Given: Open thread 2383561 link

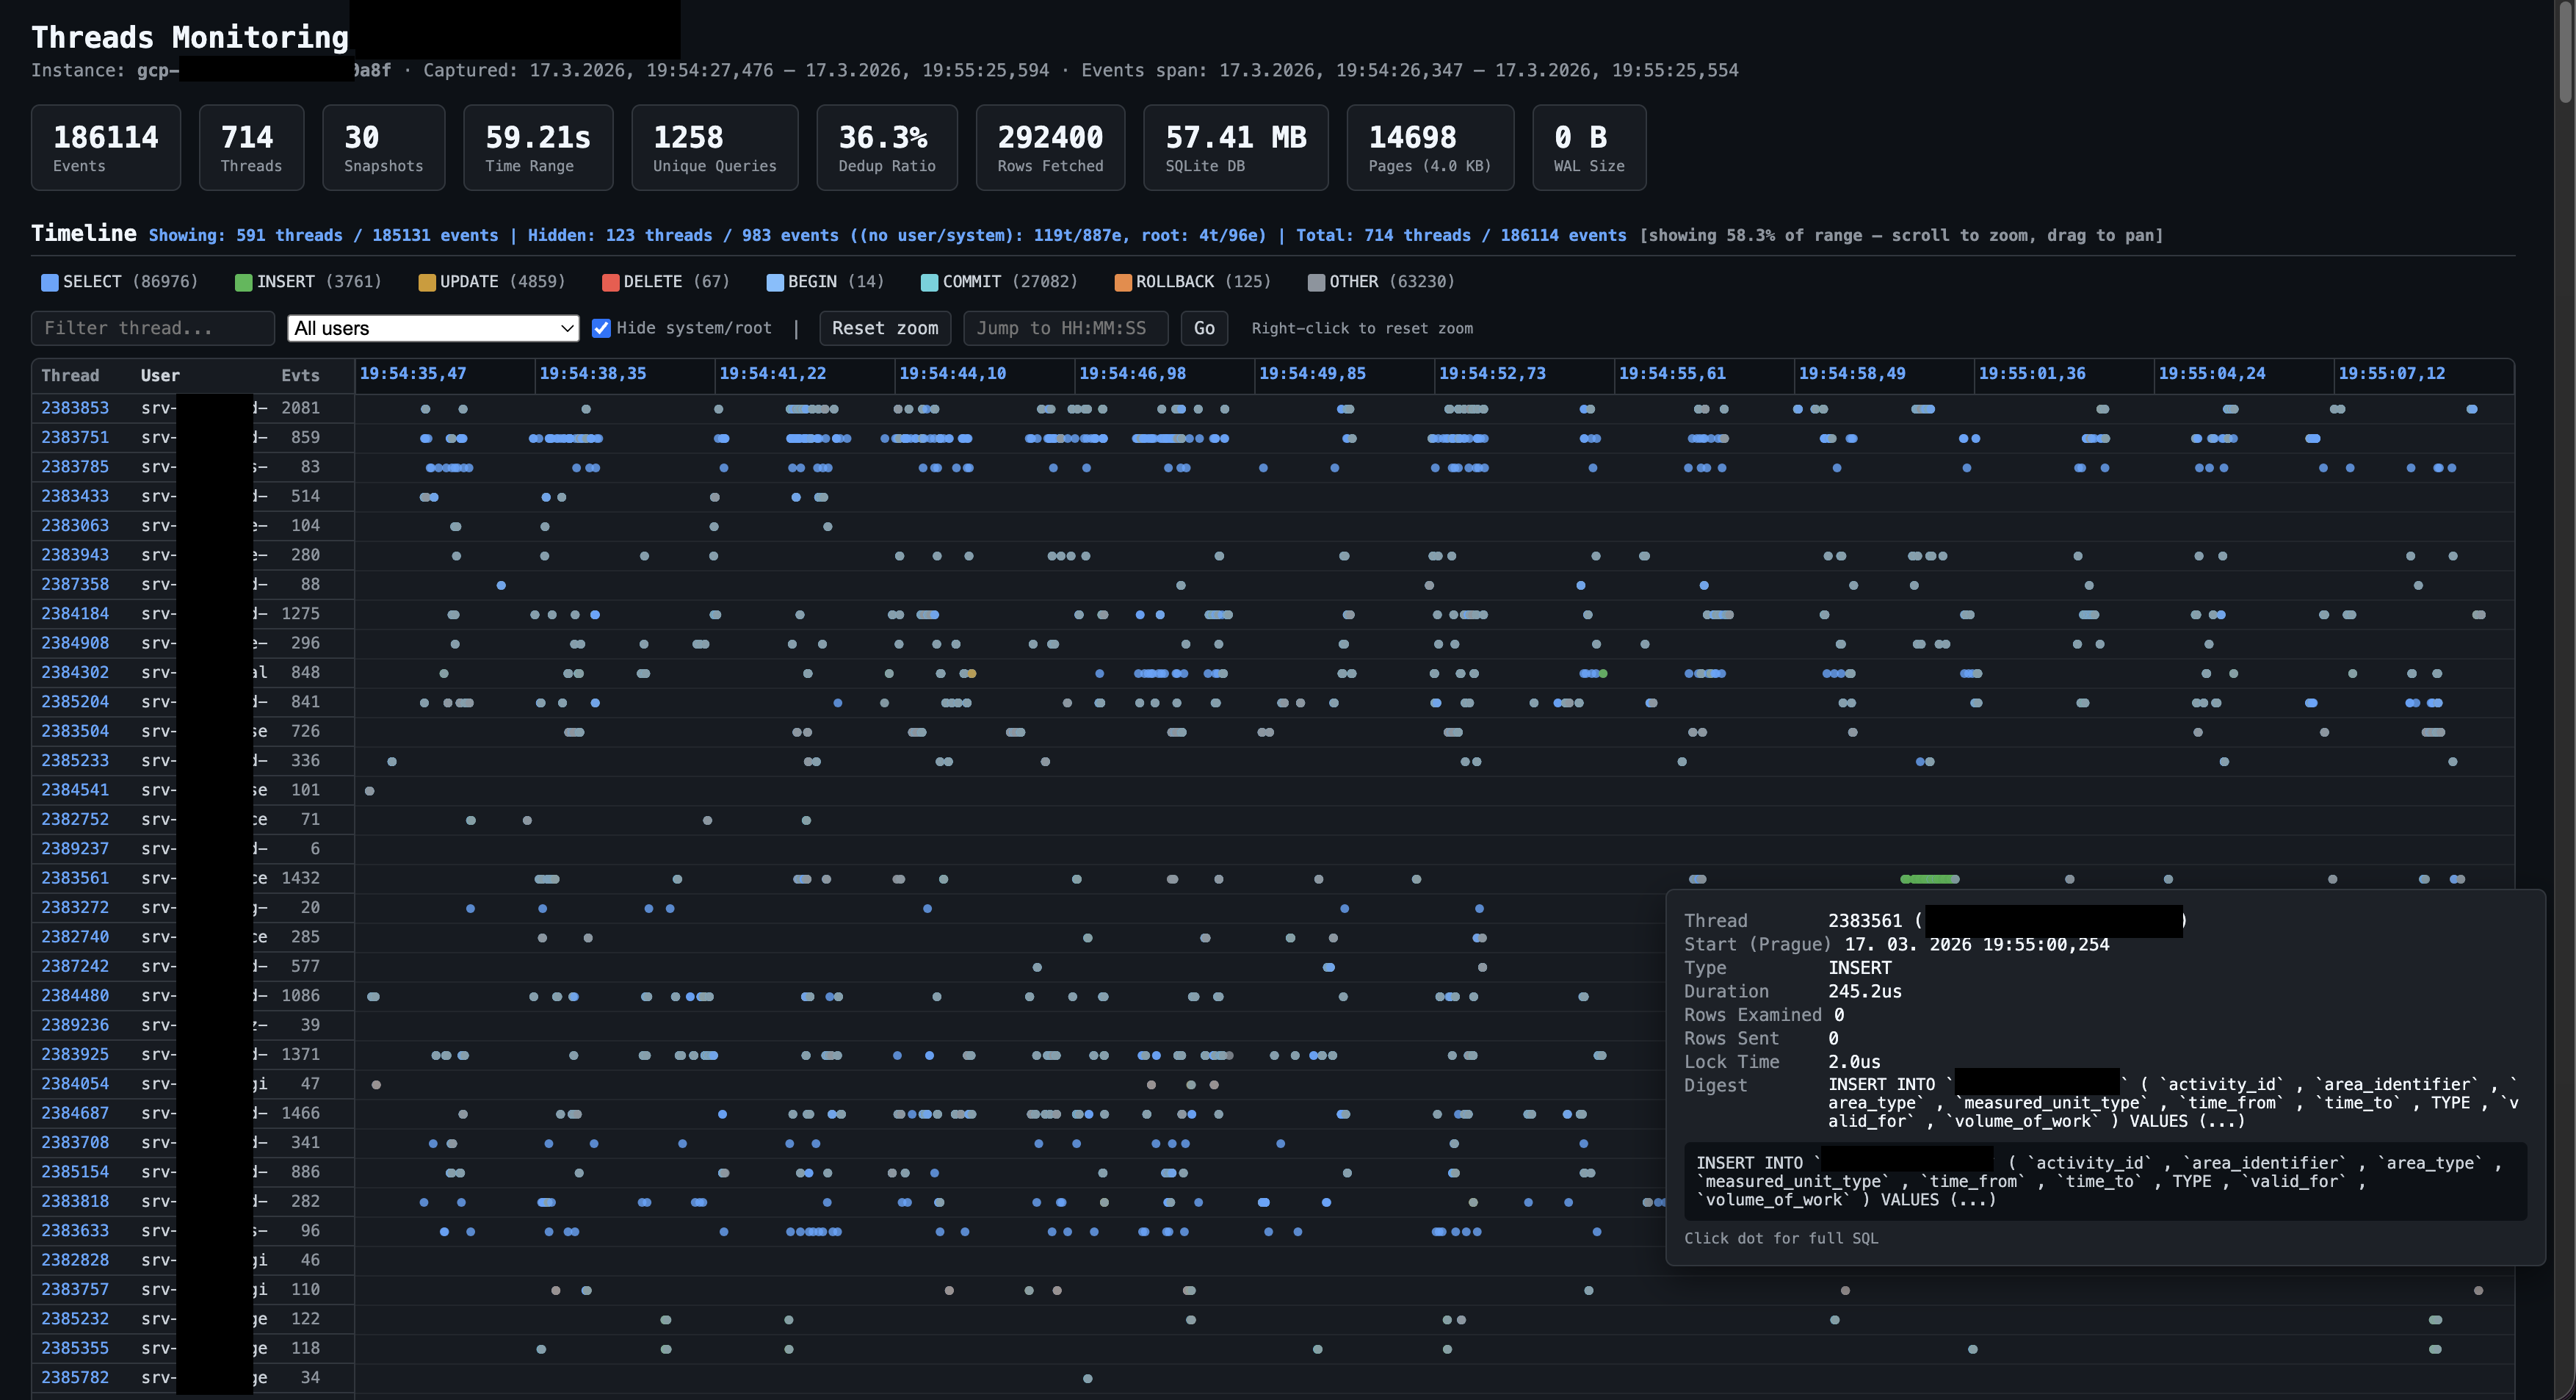Looking at the screenshot, I should click(75, 878).
